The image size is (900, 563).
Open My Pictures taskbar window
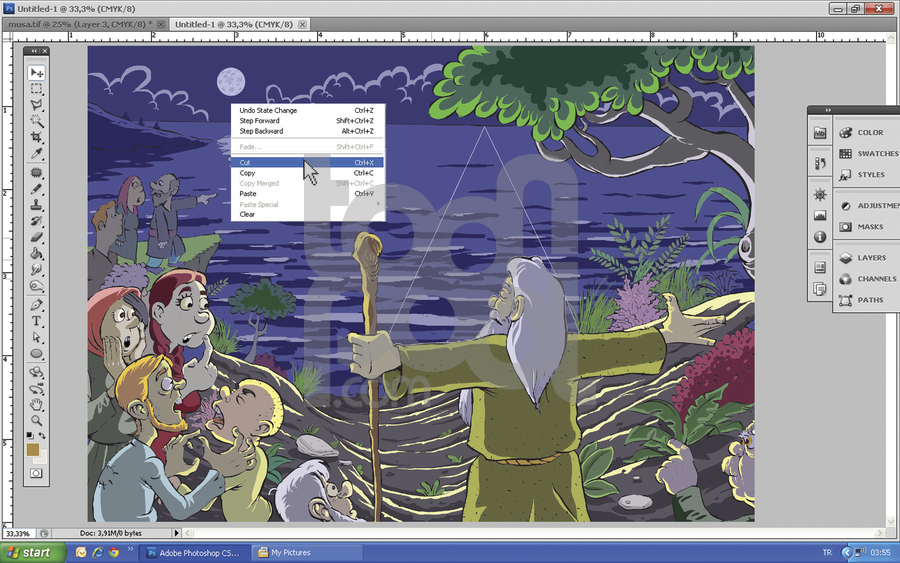point(308,553)
